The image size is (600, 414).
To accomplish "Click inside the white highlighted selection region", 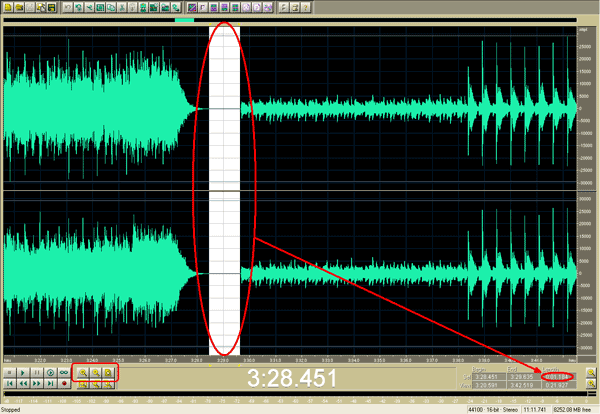I will [225, 150].
